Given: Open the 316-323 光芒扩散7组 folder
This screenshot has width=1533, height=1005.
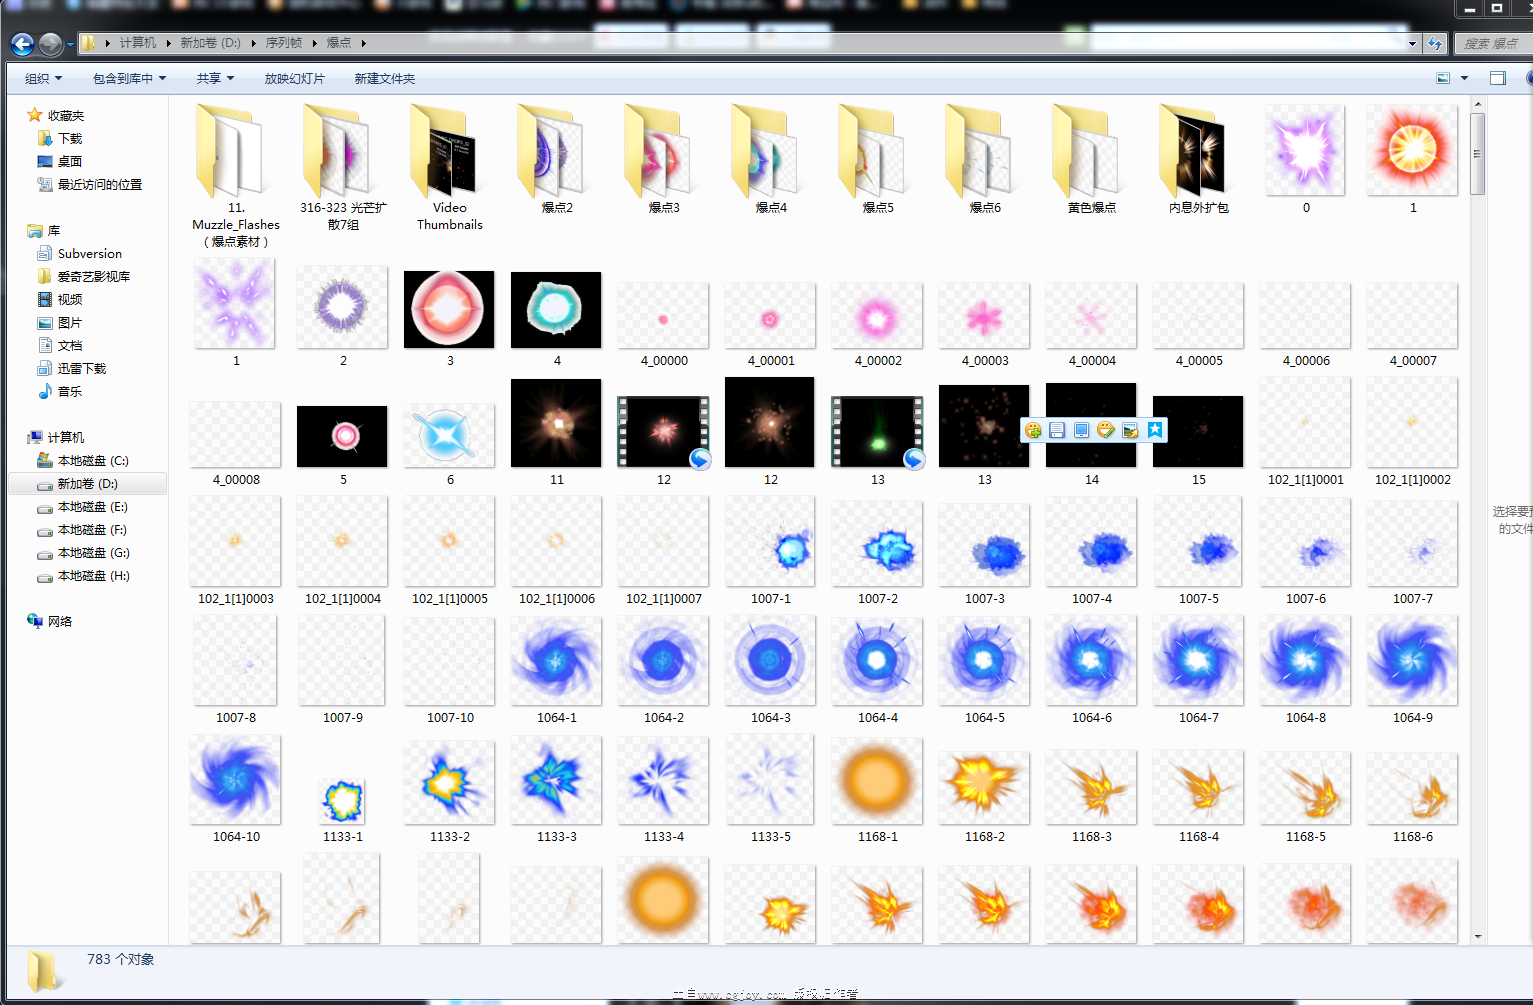Looking at the screenshot, I should click(x=343, y=167).
